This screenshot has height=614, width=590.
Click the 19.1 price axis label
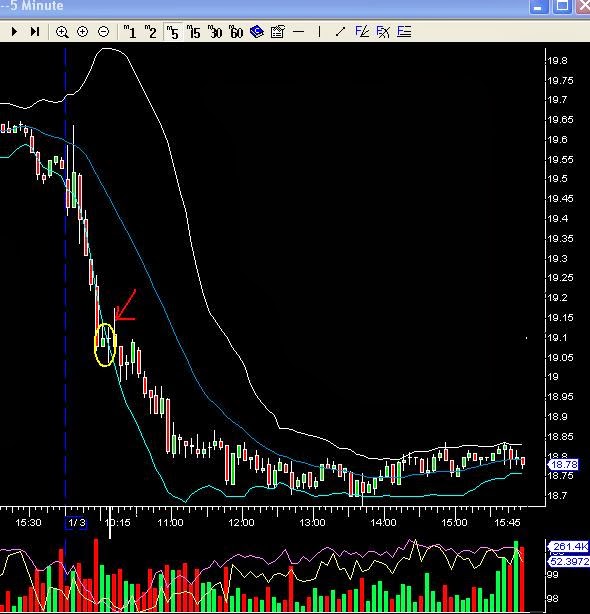(558, 338)
